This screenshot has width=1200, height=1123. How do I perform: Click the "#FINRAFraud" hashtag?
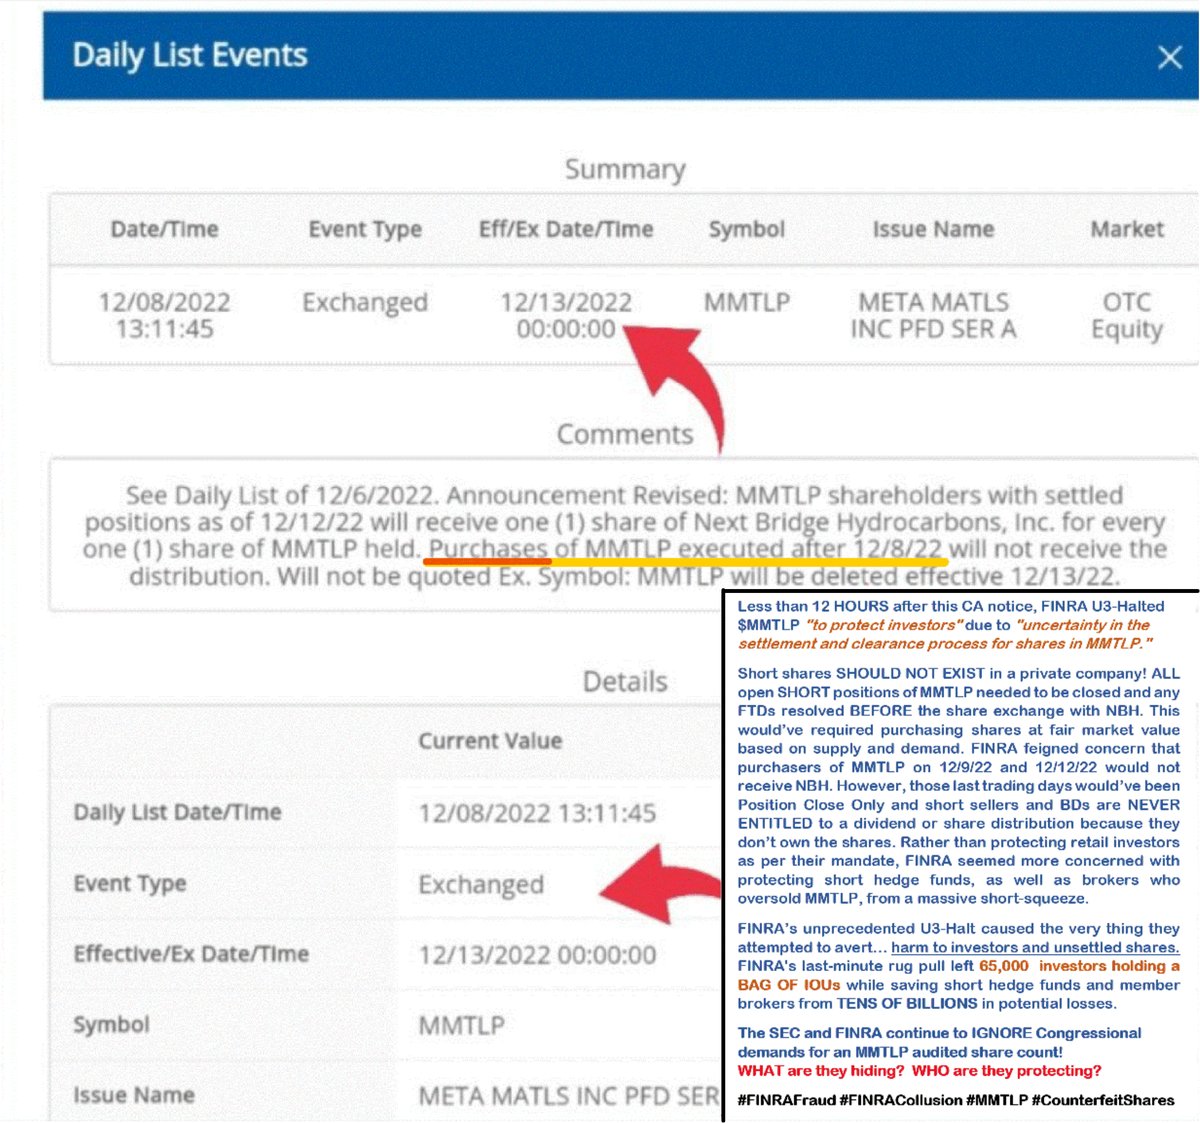pyautogui.click(x=786, y=1100)
